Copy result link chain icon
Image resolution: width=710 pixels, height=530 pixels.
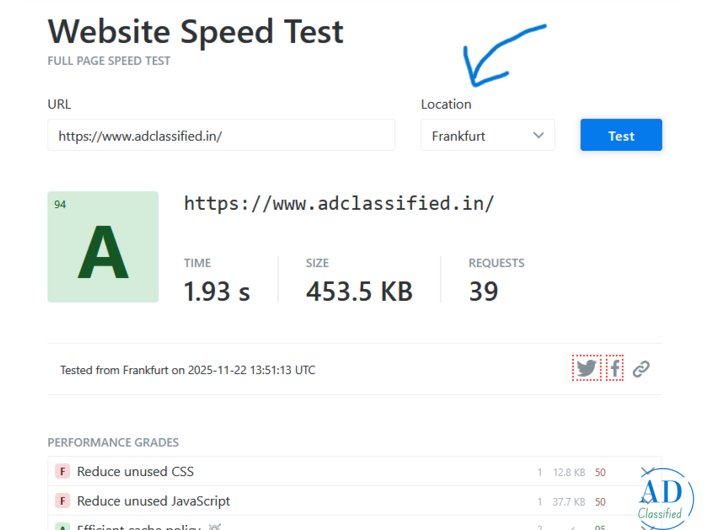click(x=641, y=369)
